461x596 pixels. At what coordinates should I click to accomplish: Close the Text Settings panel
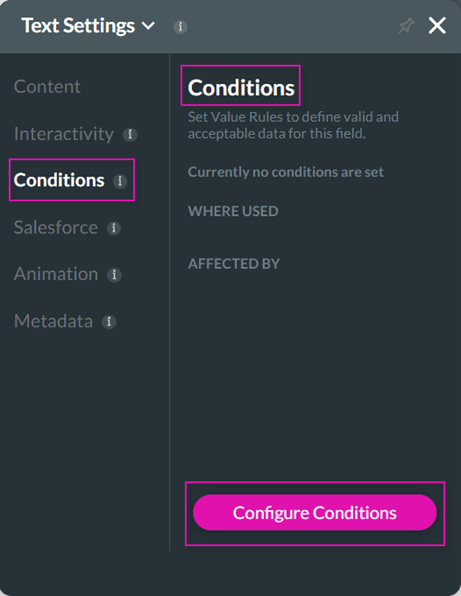pos(437,26)
